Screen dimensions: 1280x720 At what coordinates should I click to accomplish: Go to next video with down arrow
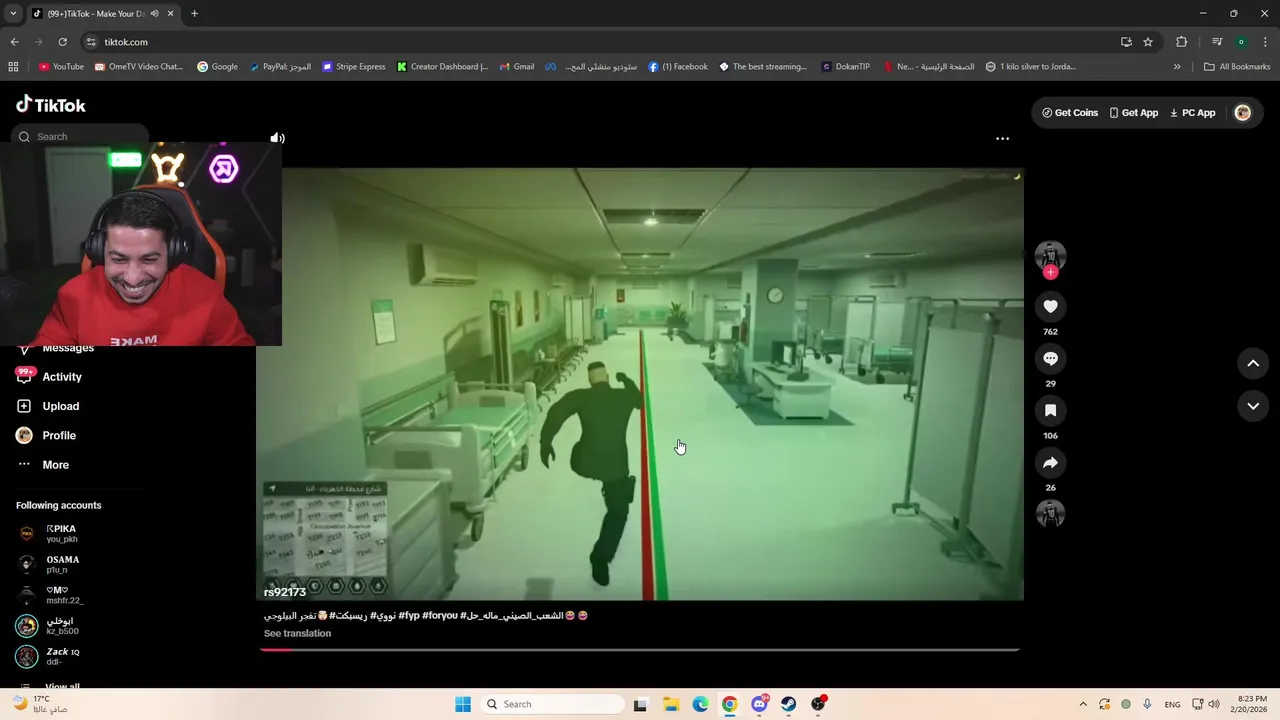1253,406
